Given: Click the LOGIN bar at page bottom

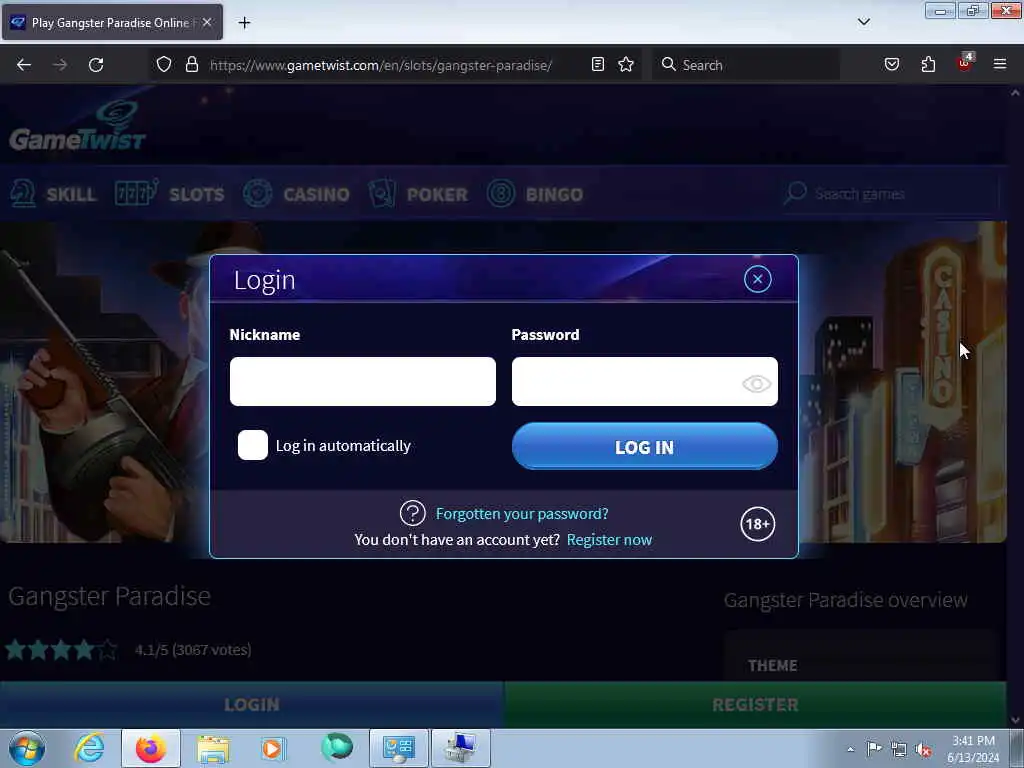Looking at the screenshot, I should (252, 705).
